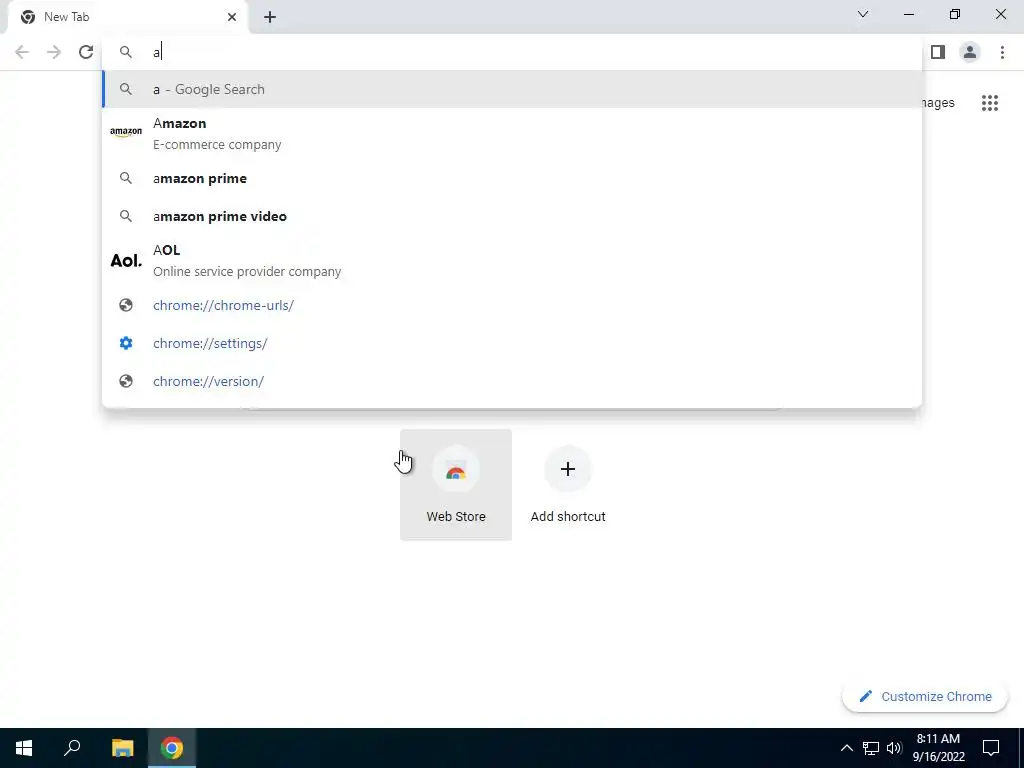Open the Windows taskbar search

coord(72,748)
